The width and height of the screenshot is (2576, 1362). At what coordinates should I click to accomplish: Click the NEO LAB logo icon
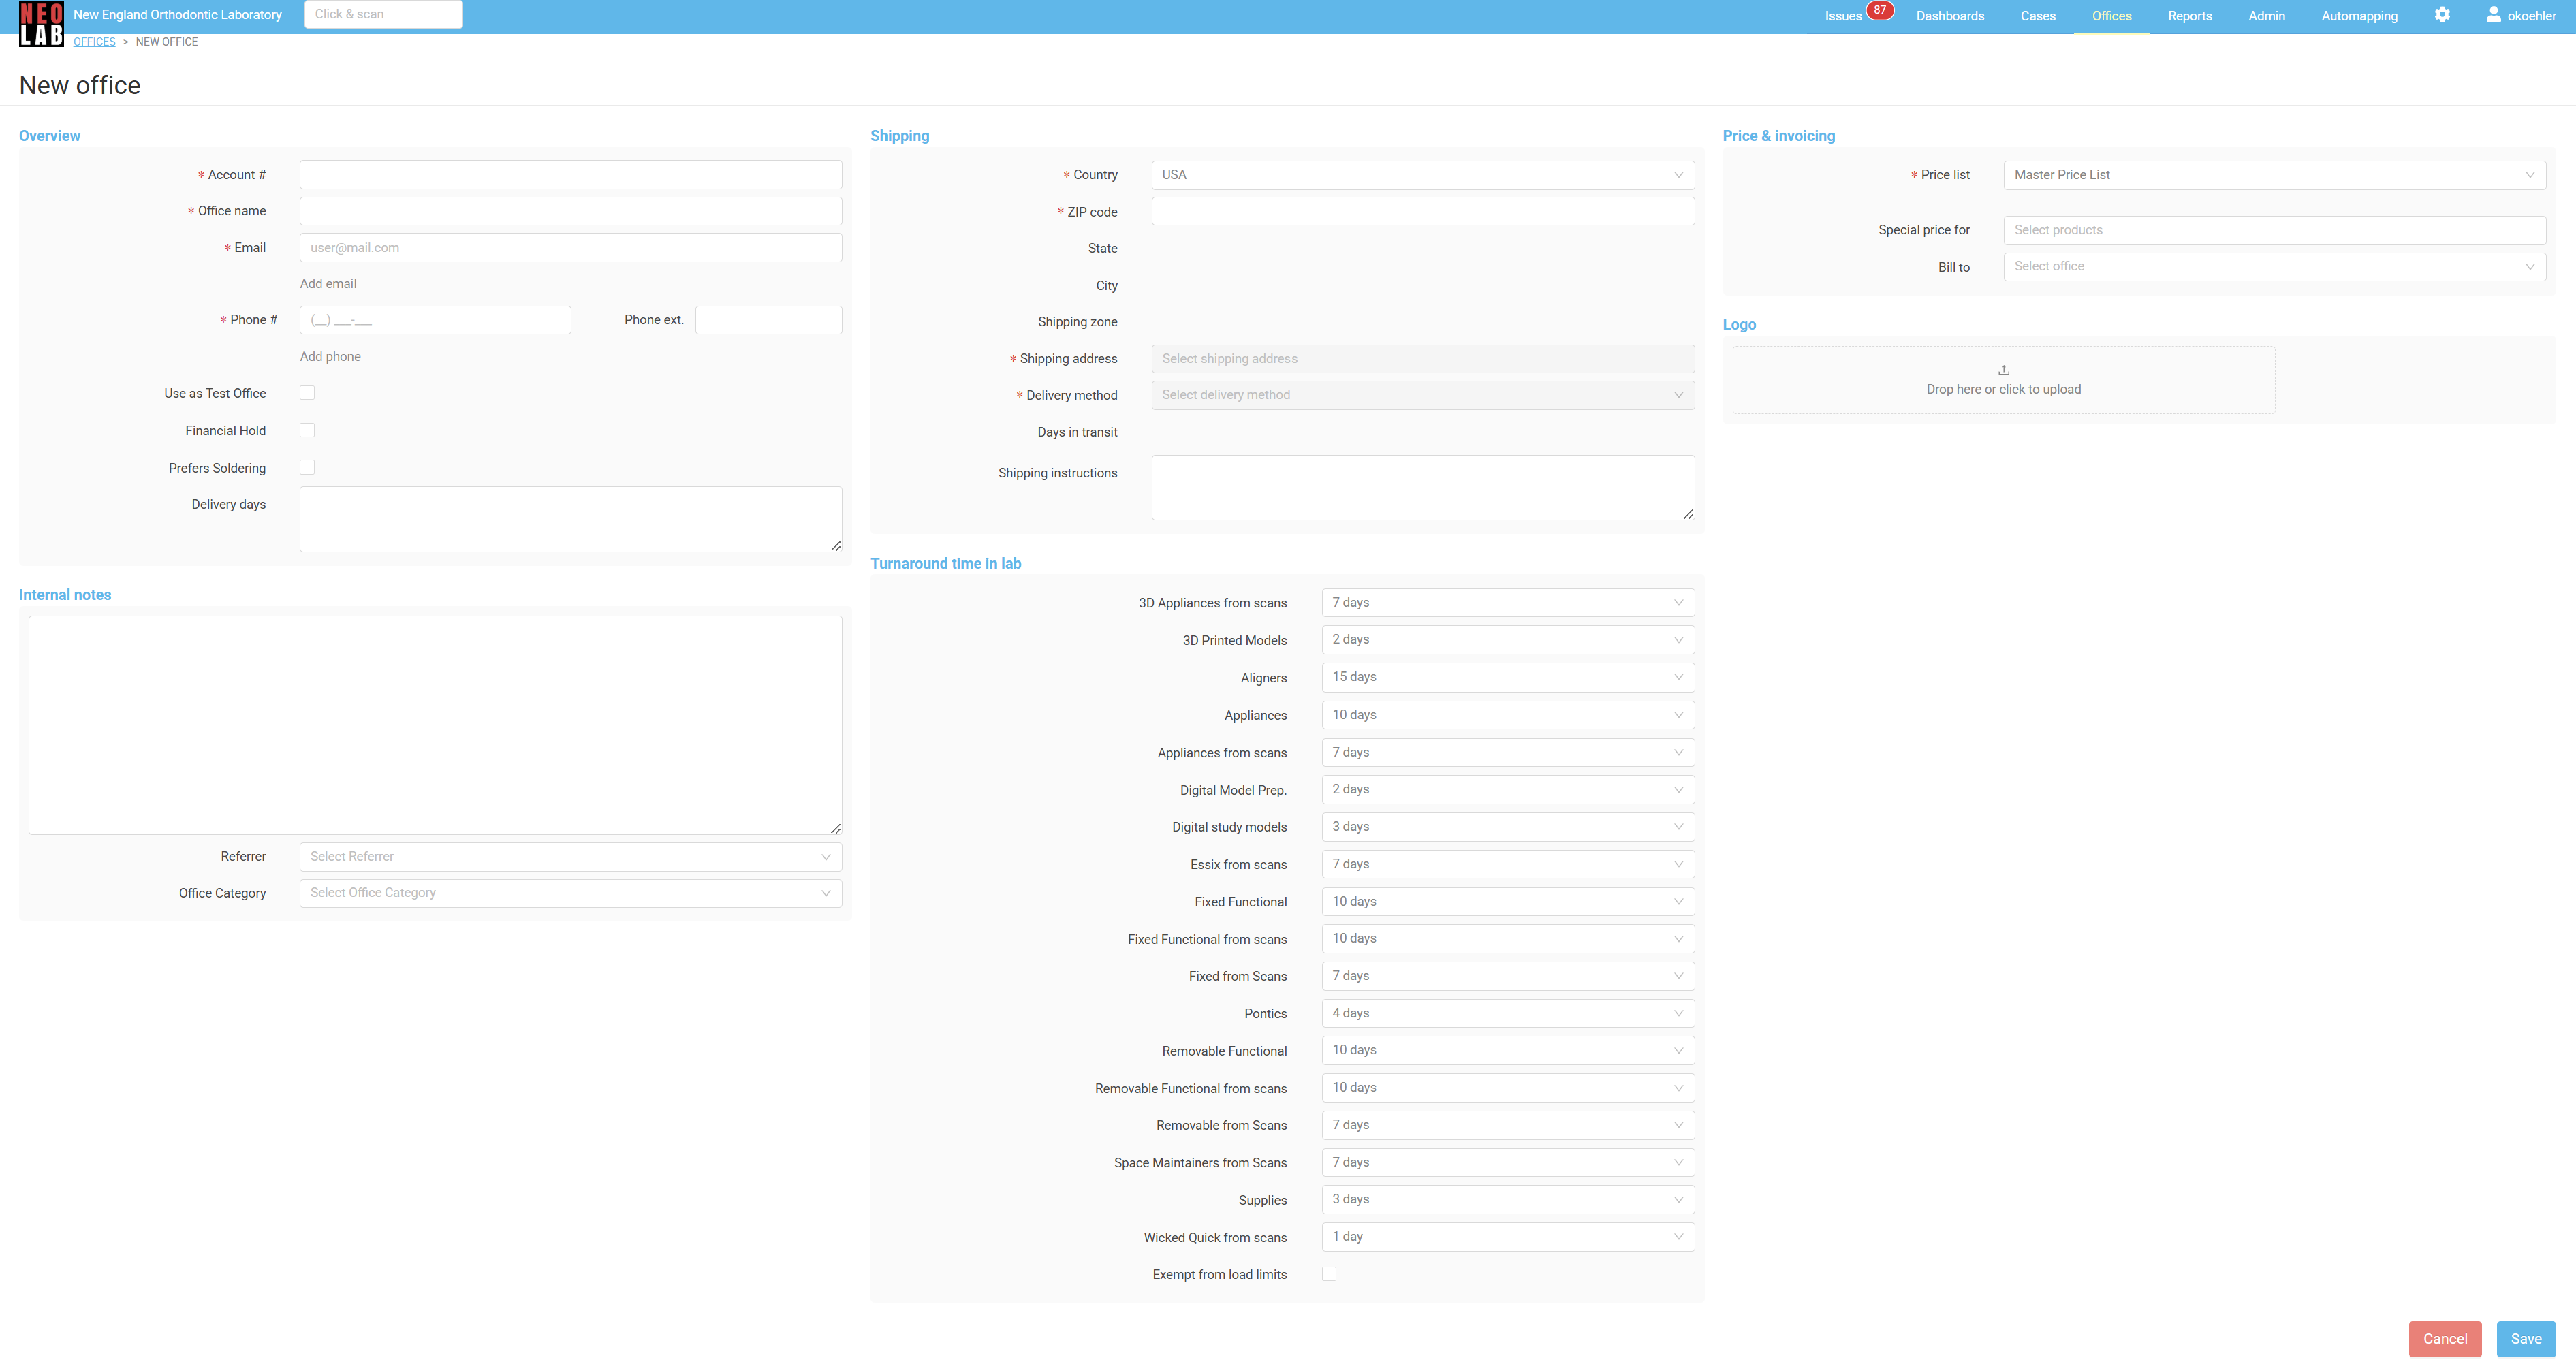click(41, 24)
